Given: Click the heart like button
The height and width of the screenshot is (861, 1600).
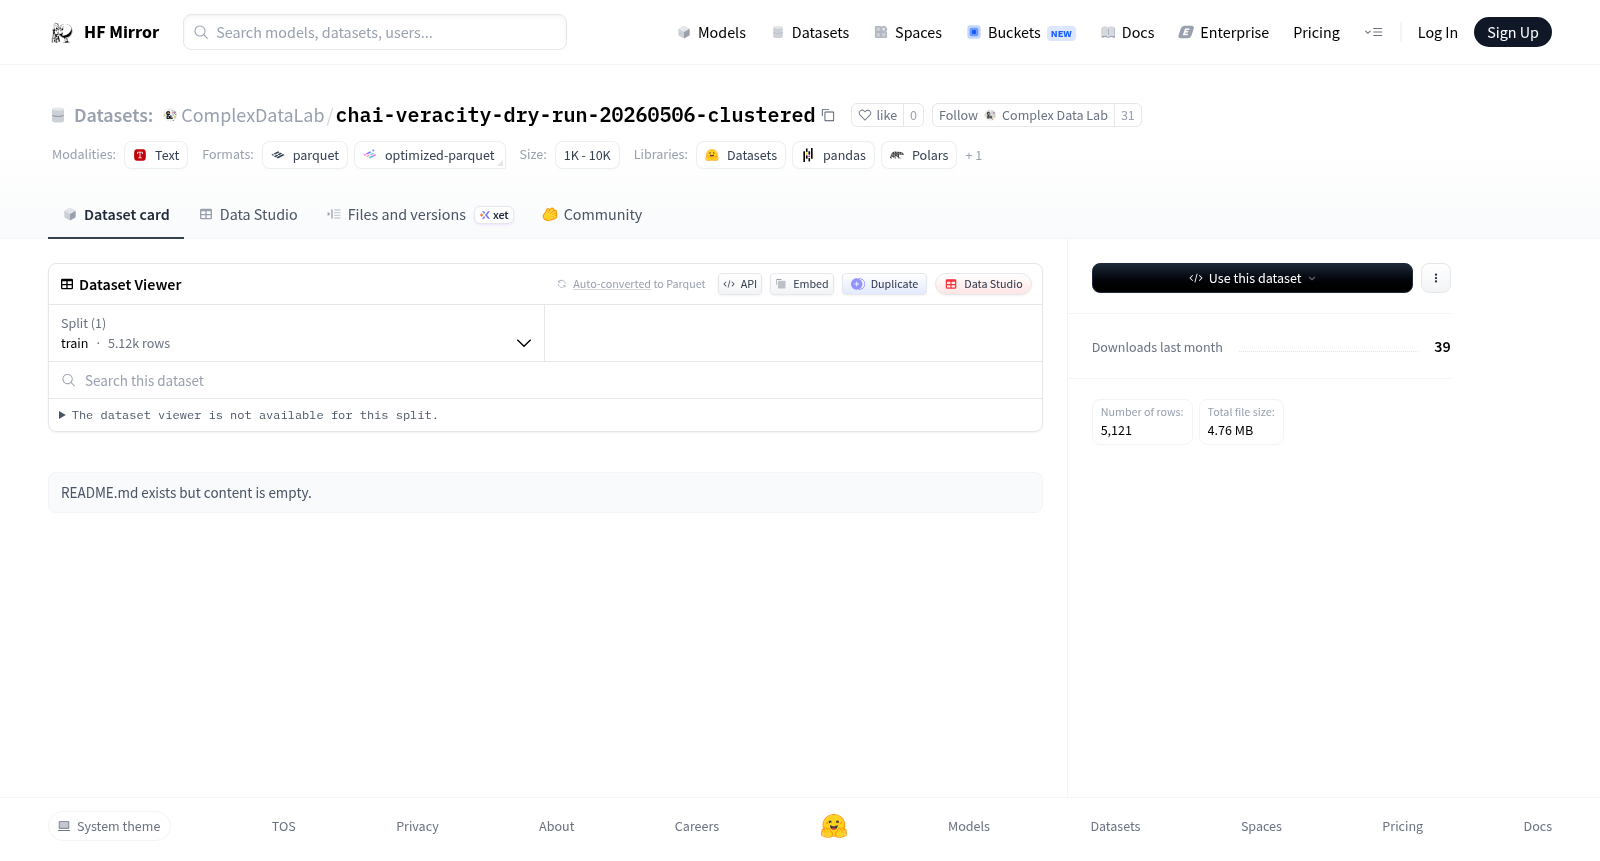Looking at the screenshot, I should pos(877,115).
